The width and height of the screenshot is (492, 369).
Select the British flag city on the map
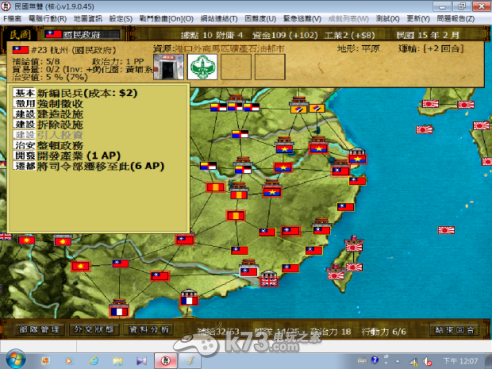269,279
